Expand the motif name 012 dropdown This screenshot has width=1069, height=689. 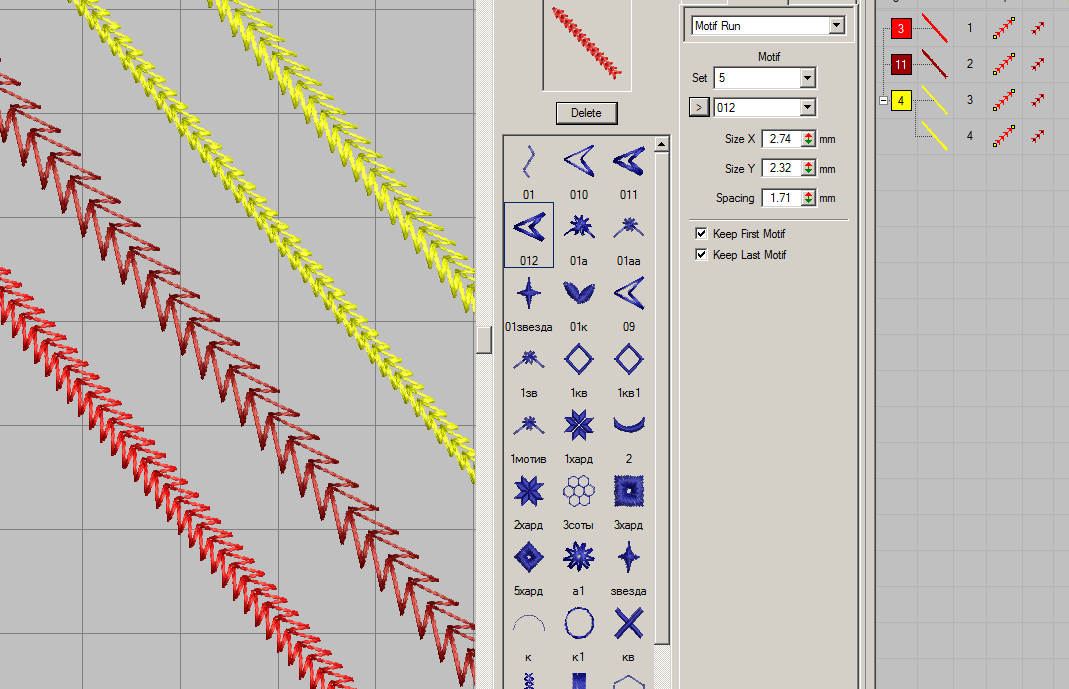pos(807,107)
